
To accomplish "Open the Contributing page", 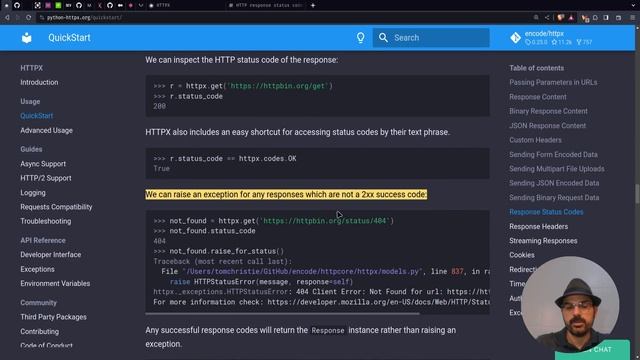I will (40, 331).
